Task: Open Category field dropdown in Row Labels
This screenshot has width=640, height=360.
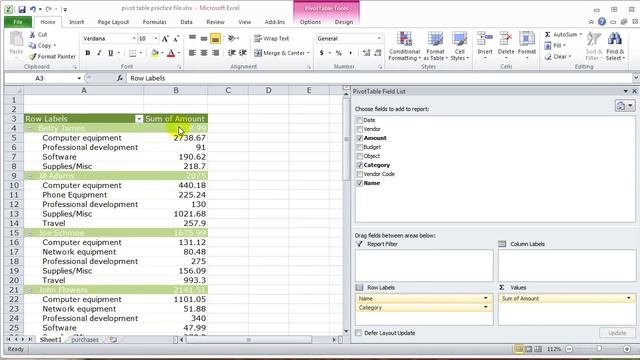Action: 485,307
